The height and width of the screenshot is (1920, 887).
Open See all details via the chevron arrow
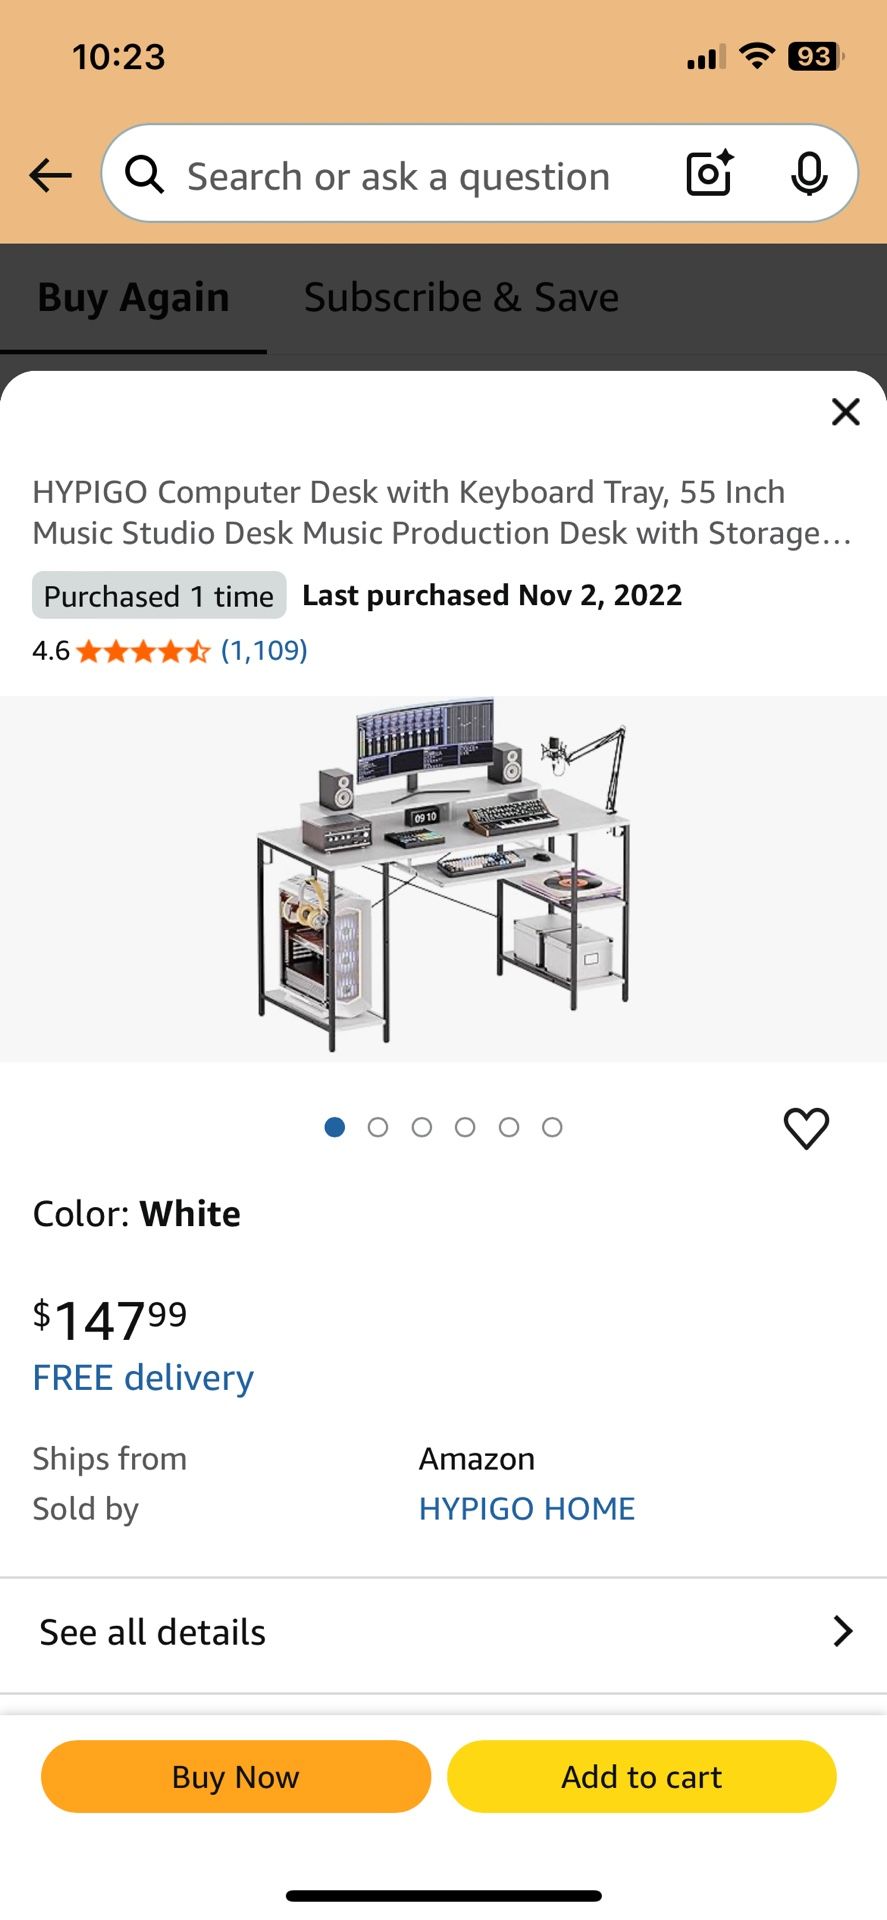pyautogui.click(x=843, y=1631)
